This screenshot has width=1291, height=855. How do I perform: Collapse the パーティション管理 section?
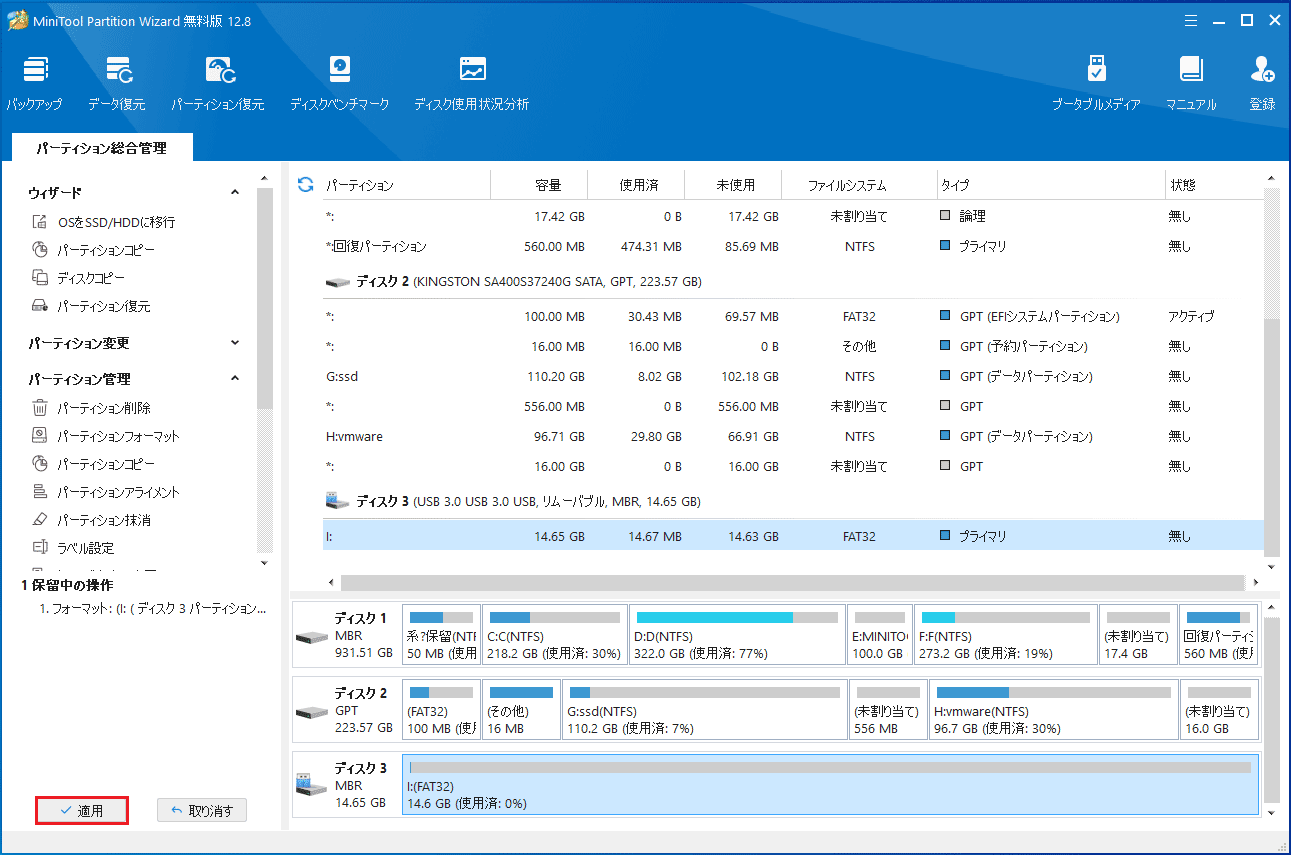point(235,379)
